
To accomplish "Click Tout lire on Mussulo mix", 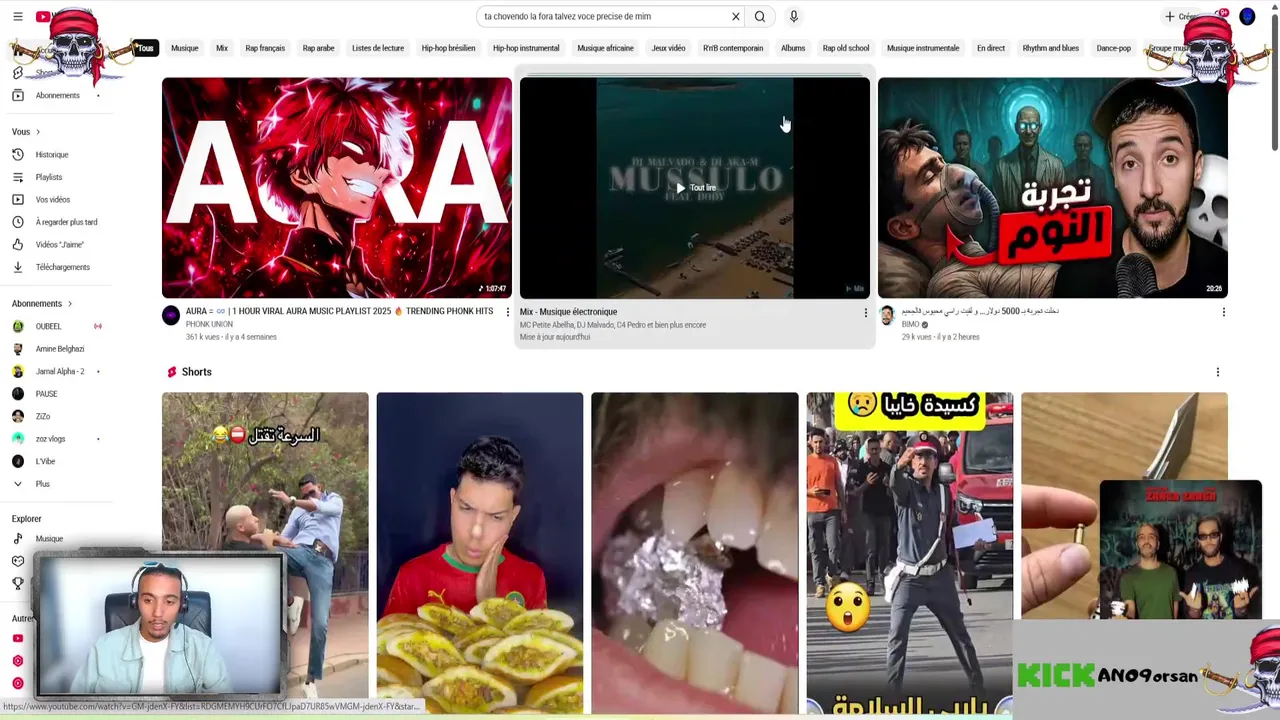I will (x=695, y=188).
